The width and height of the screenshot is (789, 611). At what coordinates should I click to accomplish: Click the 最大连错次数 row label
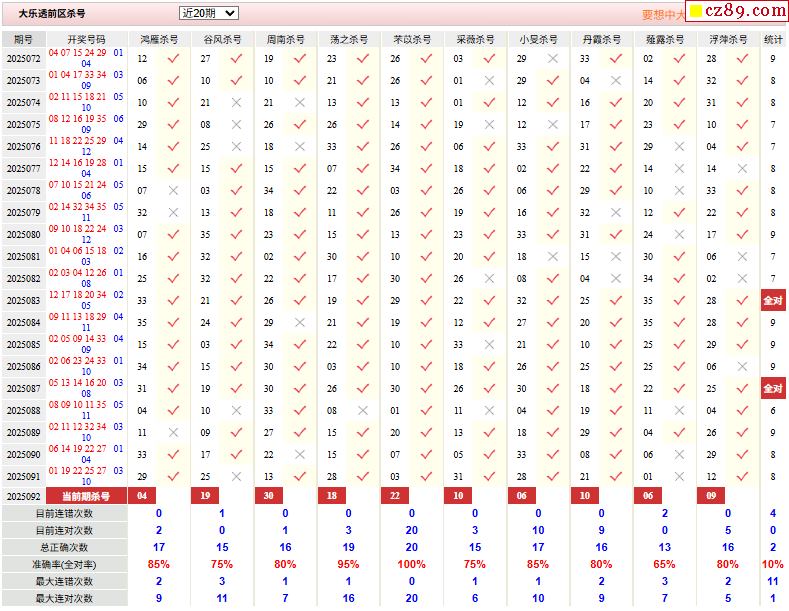pos(64,581)
